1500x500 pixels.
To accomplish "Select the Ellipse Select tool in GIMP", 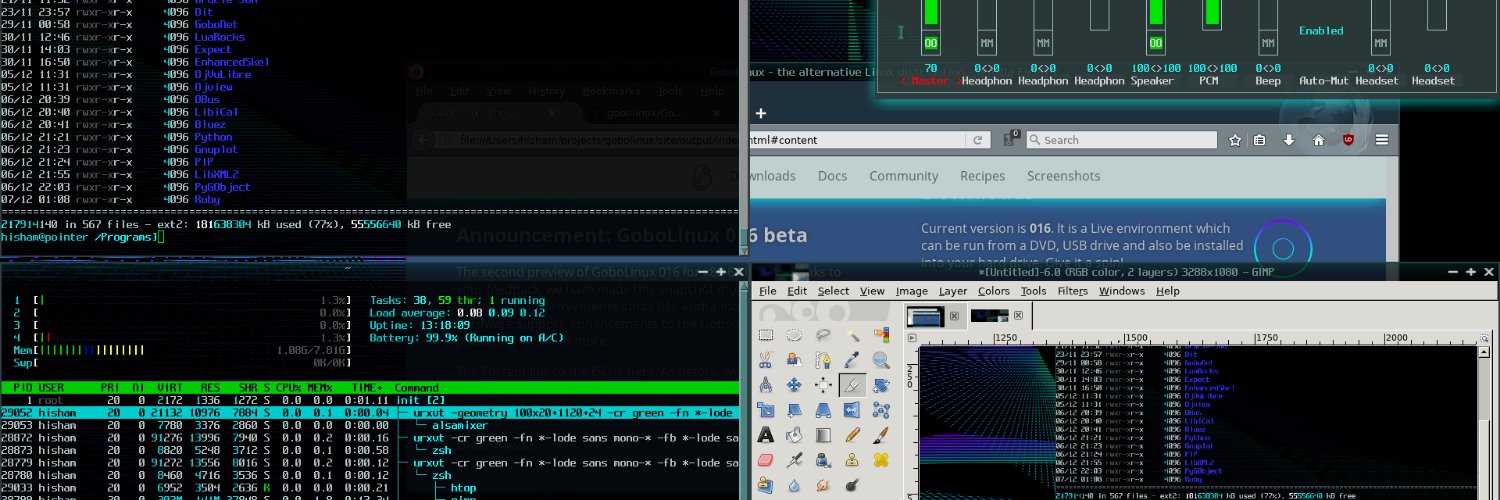I will click(794, 335).
